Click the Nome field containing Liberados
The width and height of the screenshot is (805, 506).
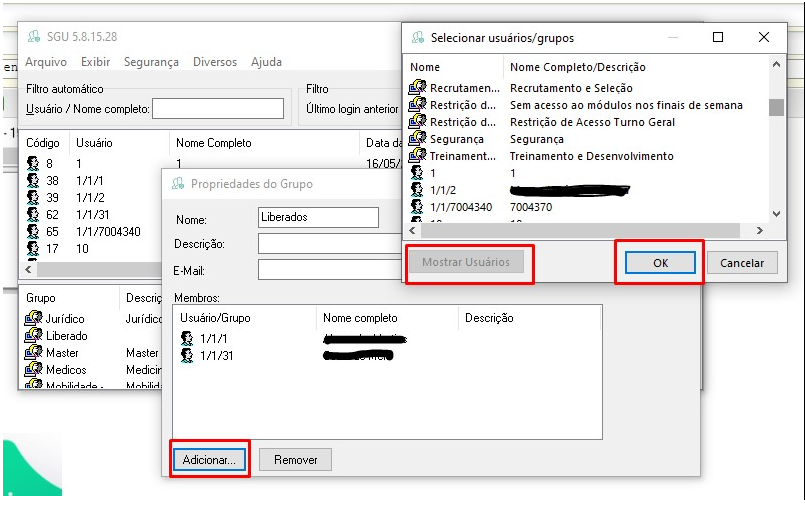(x=318, y=218)
